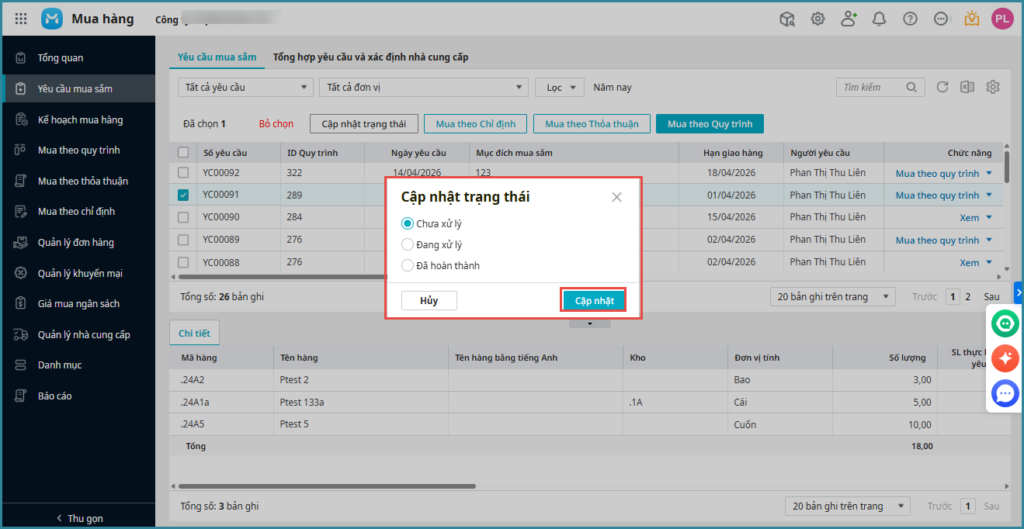
Task: Check the YC00090 row checkbox
Action: pyautogui.click(x=184, y=217)
